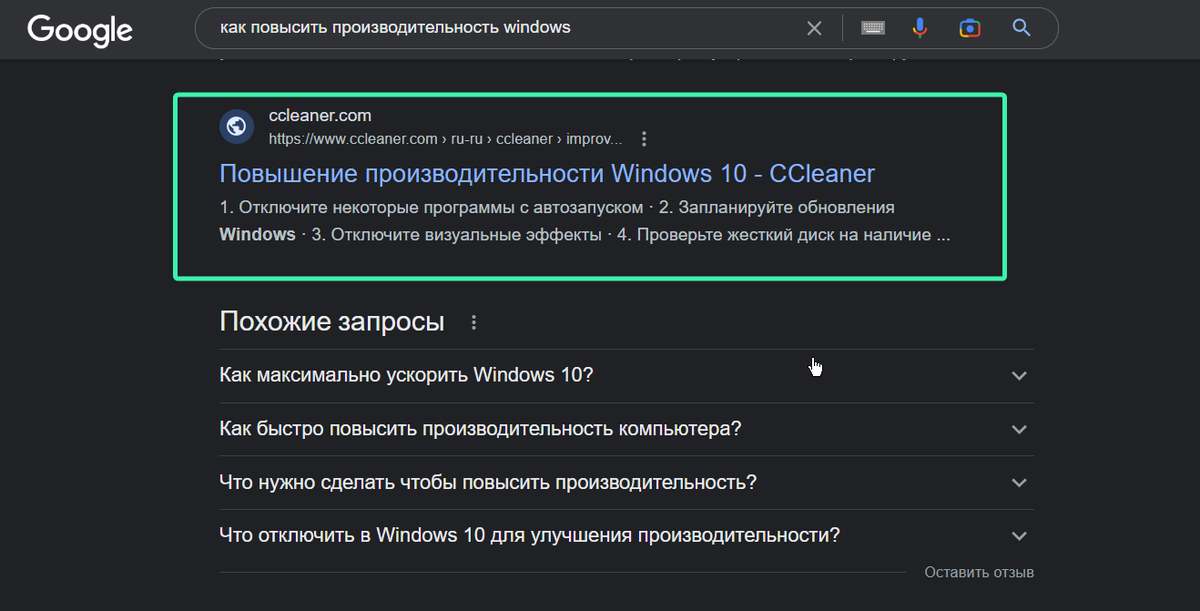This screenshot has width=1200, height=611.
Task: Start voice search with microphone icon
Action: [x=920, y=28]
